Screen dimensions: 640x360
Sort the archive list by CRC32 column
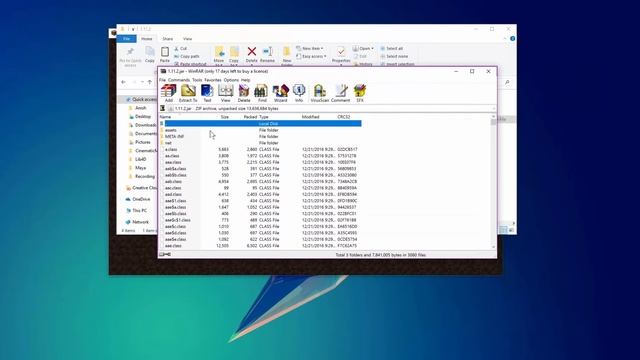pyautogui.click(x=344, y=117)
